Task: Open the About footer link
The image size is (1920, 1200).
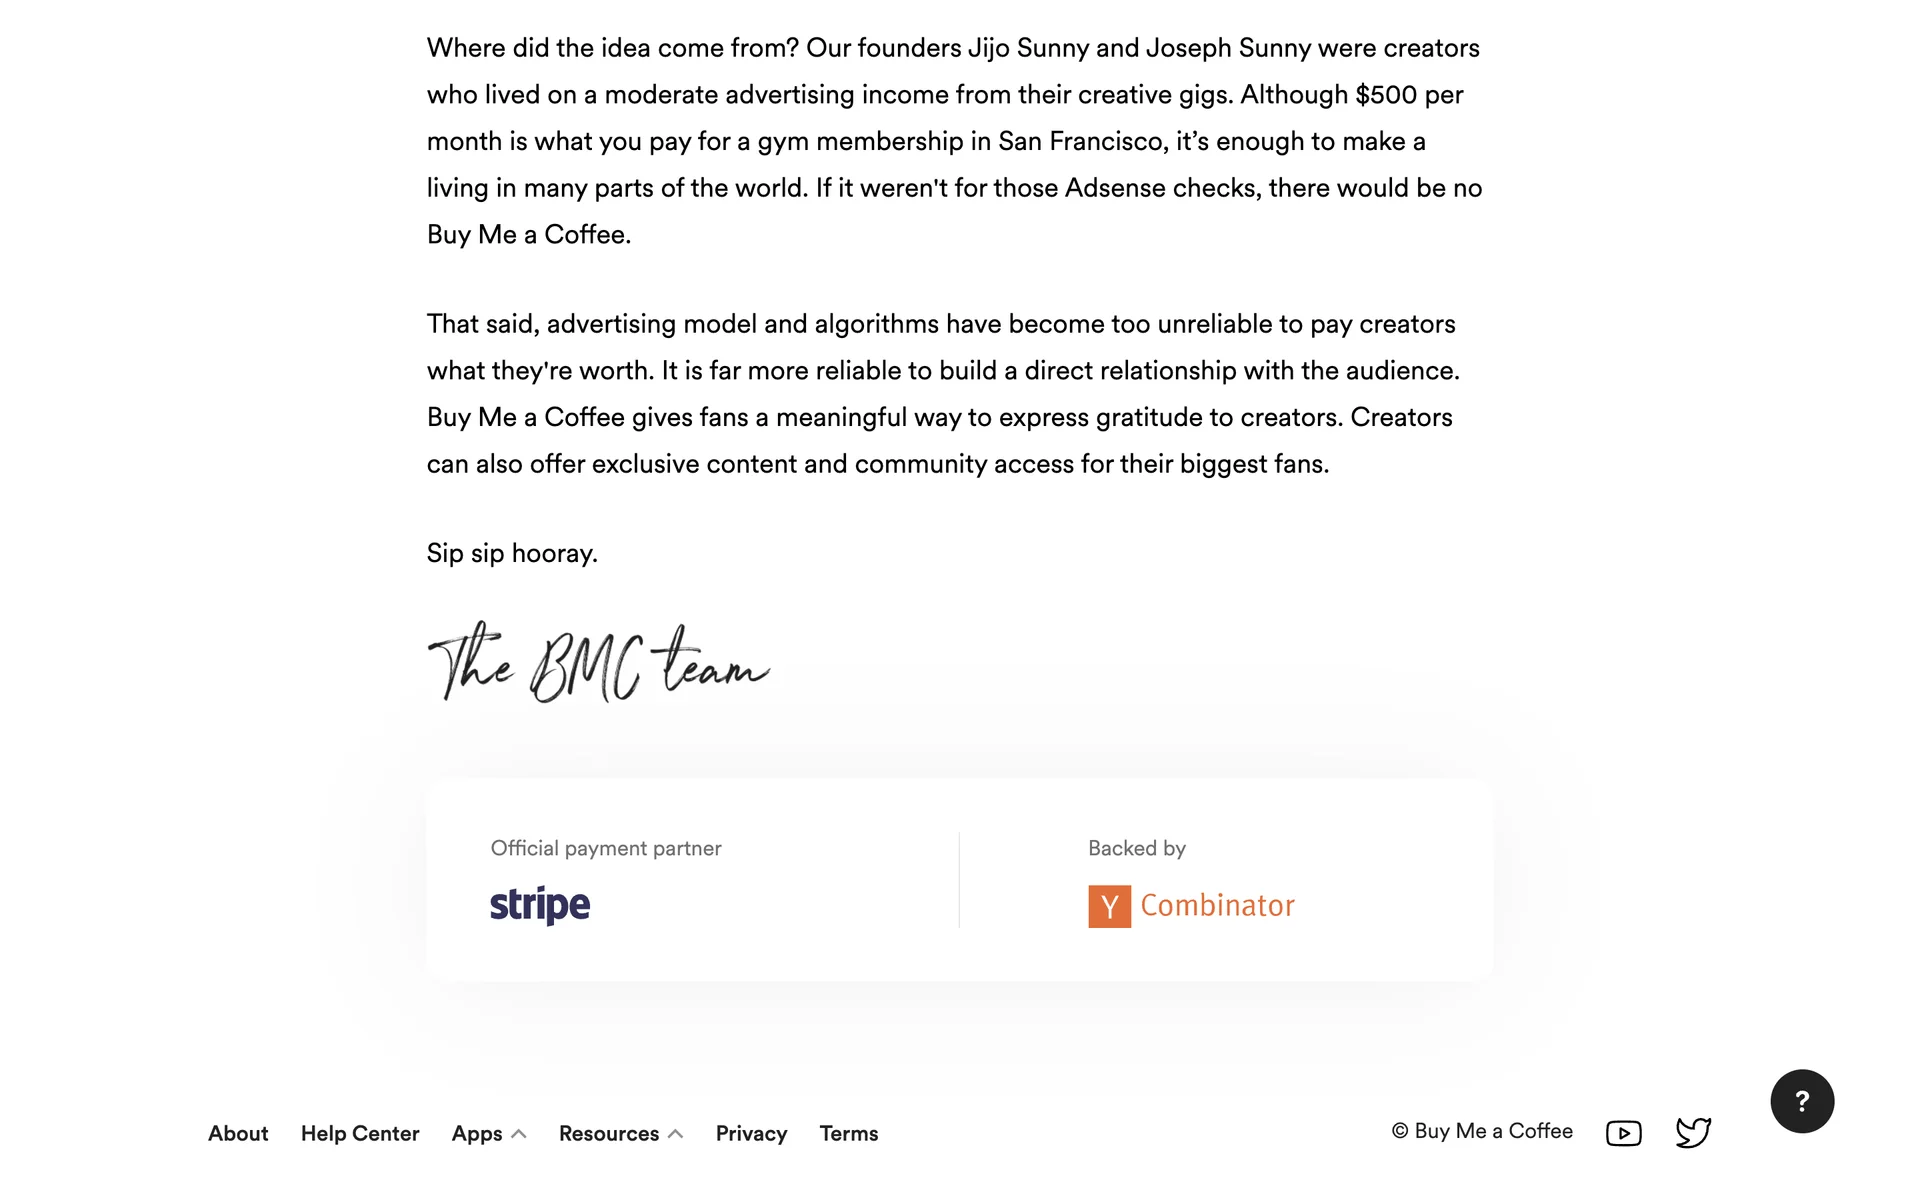Action: 238,1133
